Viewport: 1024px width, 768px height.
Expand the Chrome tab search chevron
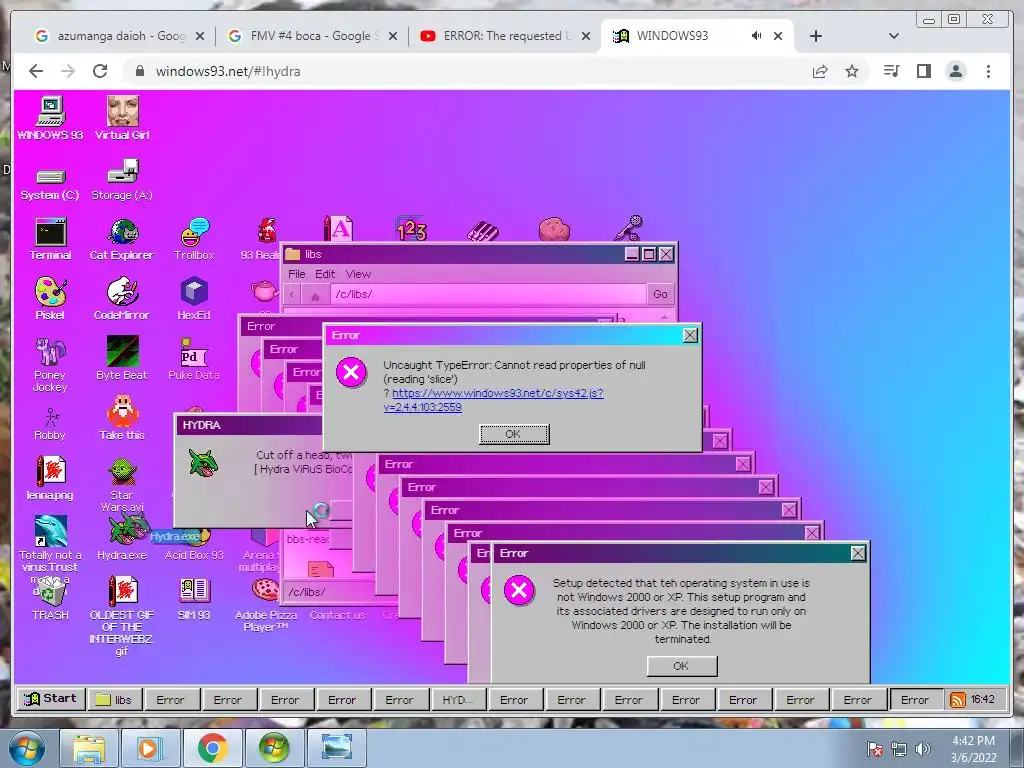point(893,36)
